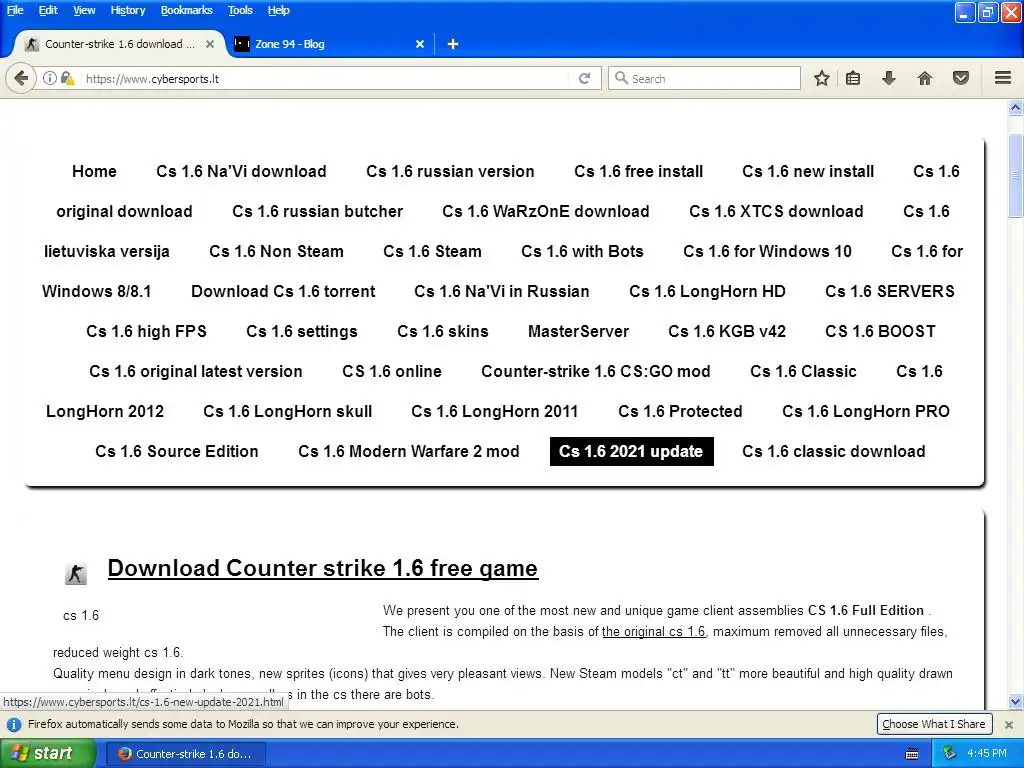Close the Zone 94 - Blog tab

click(x=420, y=44)
